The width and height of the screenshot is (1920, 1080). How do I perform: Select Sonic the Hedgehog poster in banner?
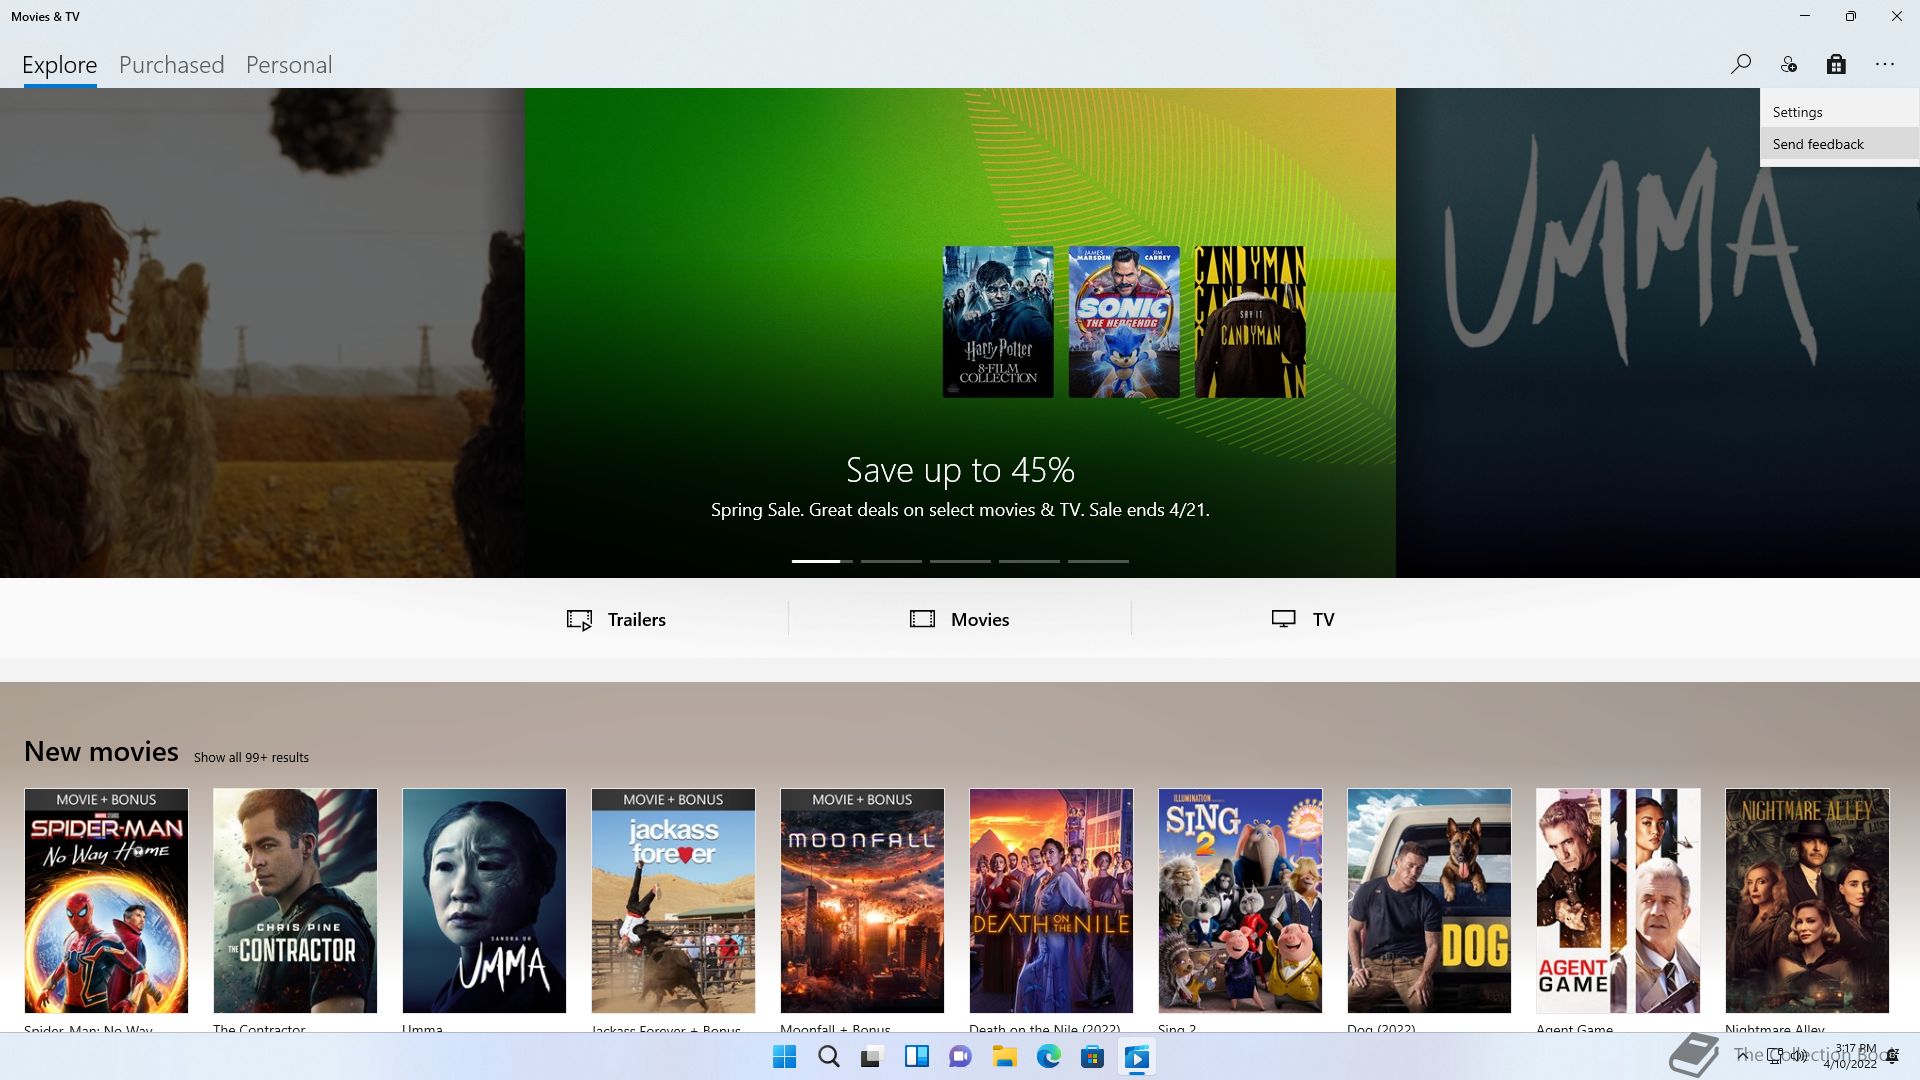tap(1124, 322)
